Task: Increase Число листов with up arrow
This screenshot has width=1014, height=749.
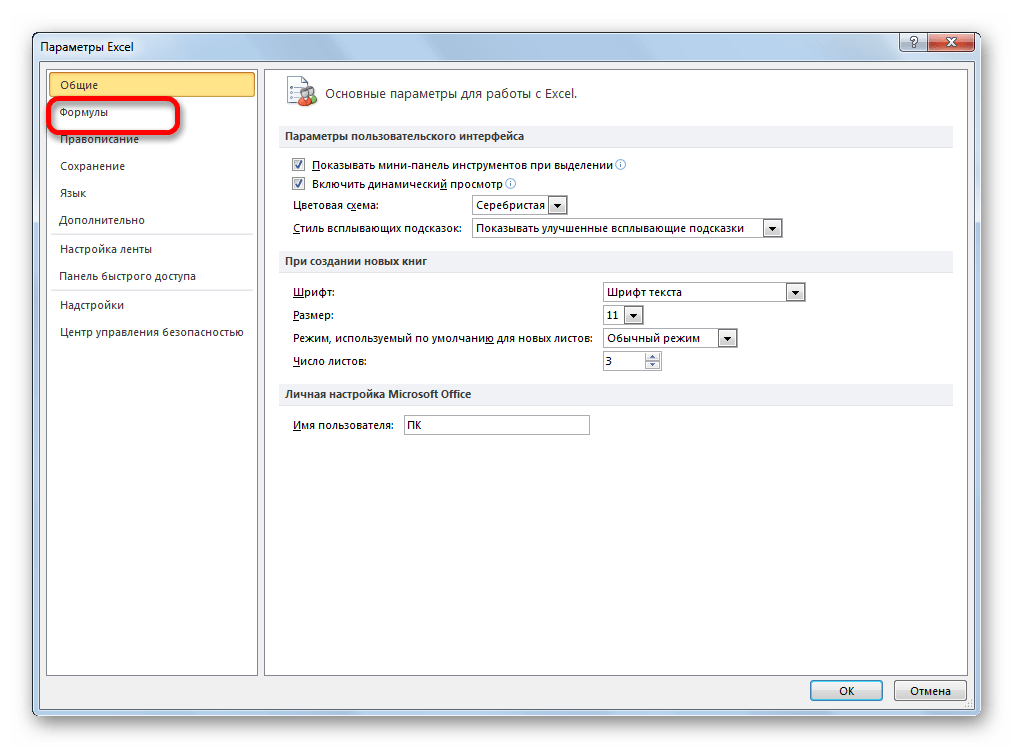Action: click(x=653, y=356)
